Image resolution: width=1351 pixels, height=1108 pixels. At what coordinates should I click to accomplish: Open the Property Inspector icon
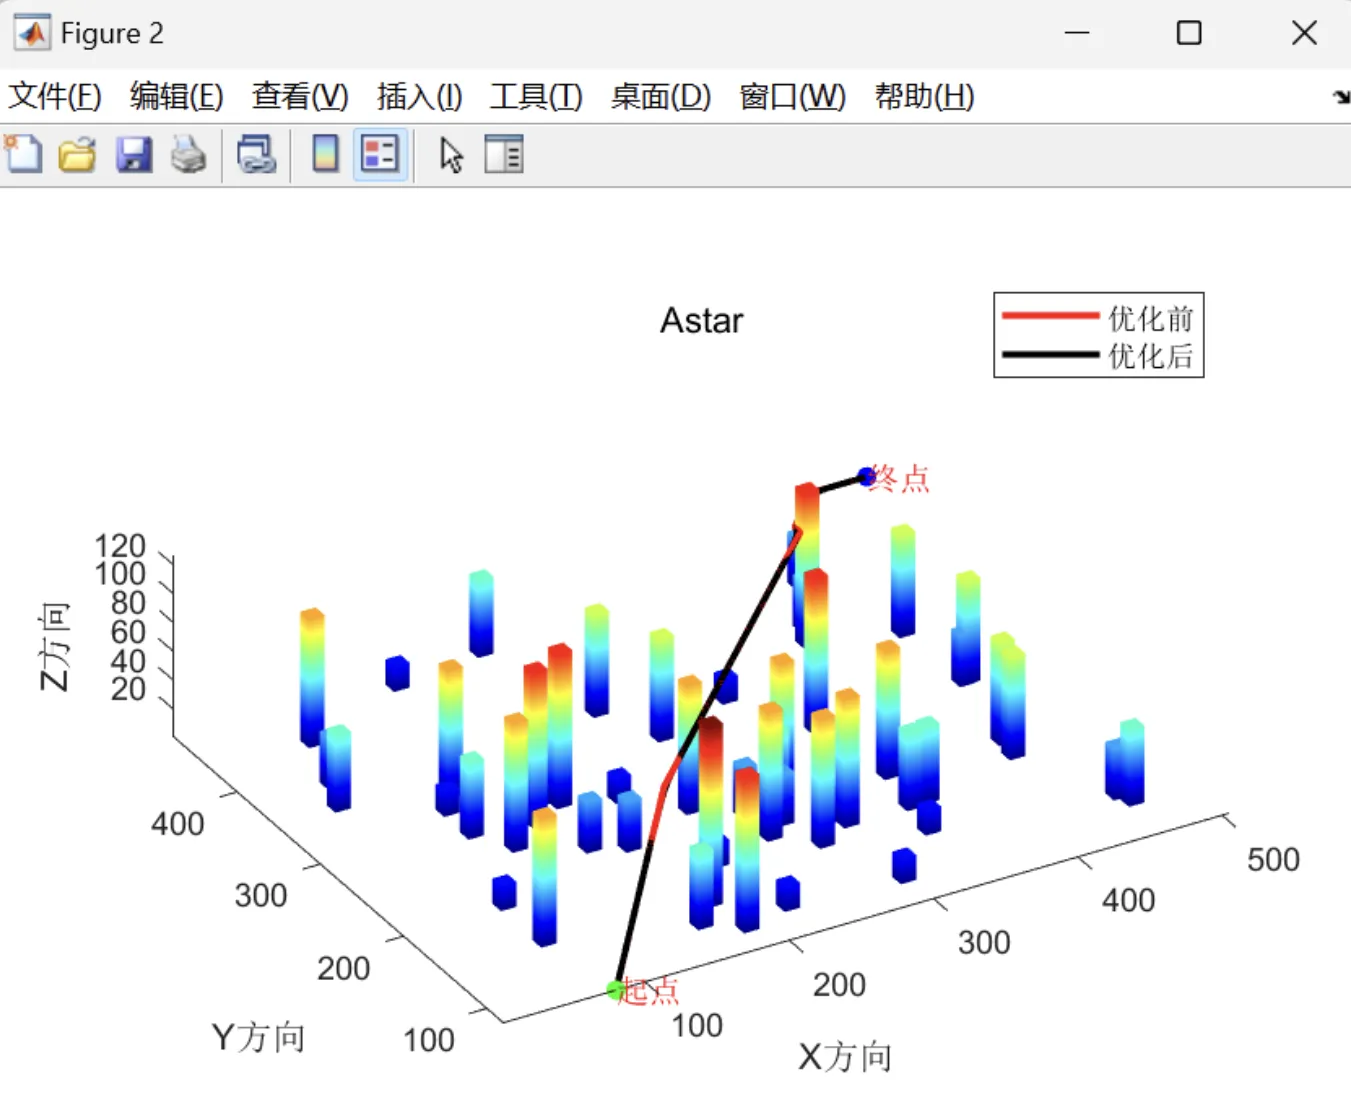pyautogui.click(x=504, y=155)
